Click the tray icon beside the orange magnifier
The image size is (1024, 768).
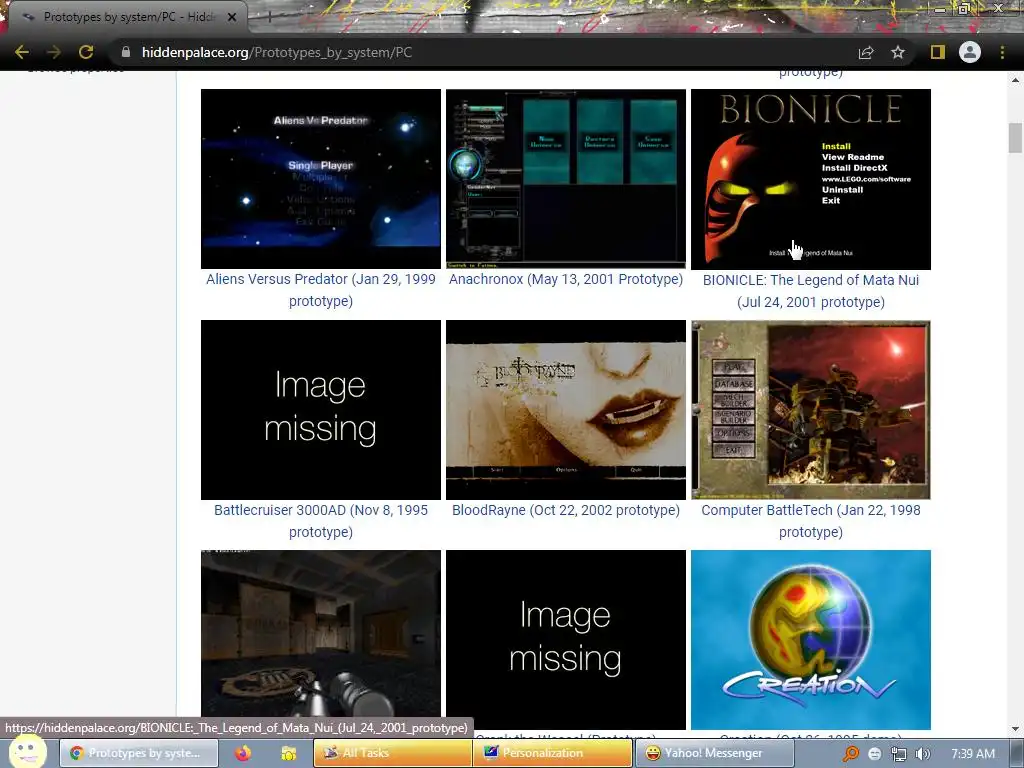tap(875, 754)
